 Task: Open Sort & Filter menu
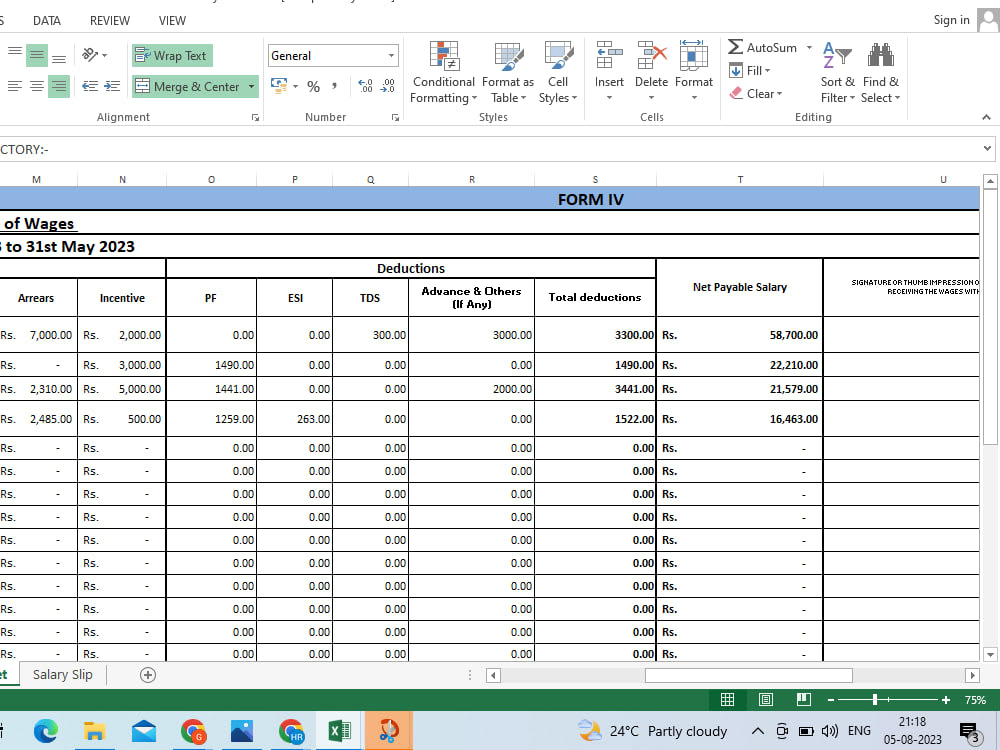coord(837,72)
